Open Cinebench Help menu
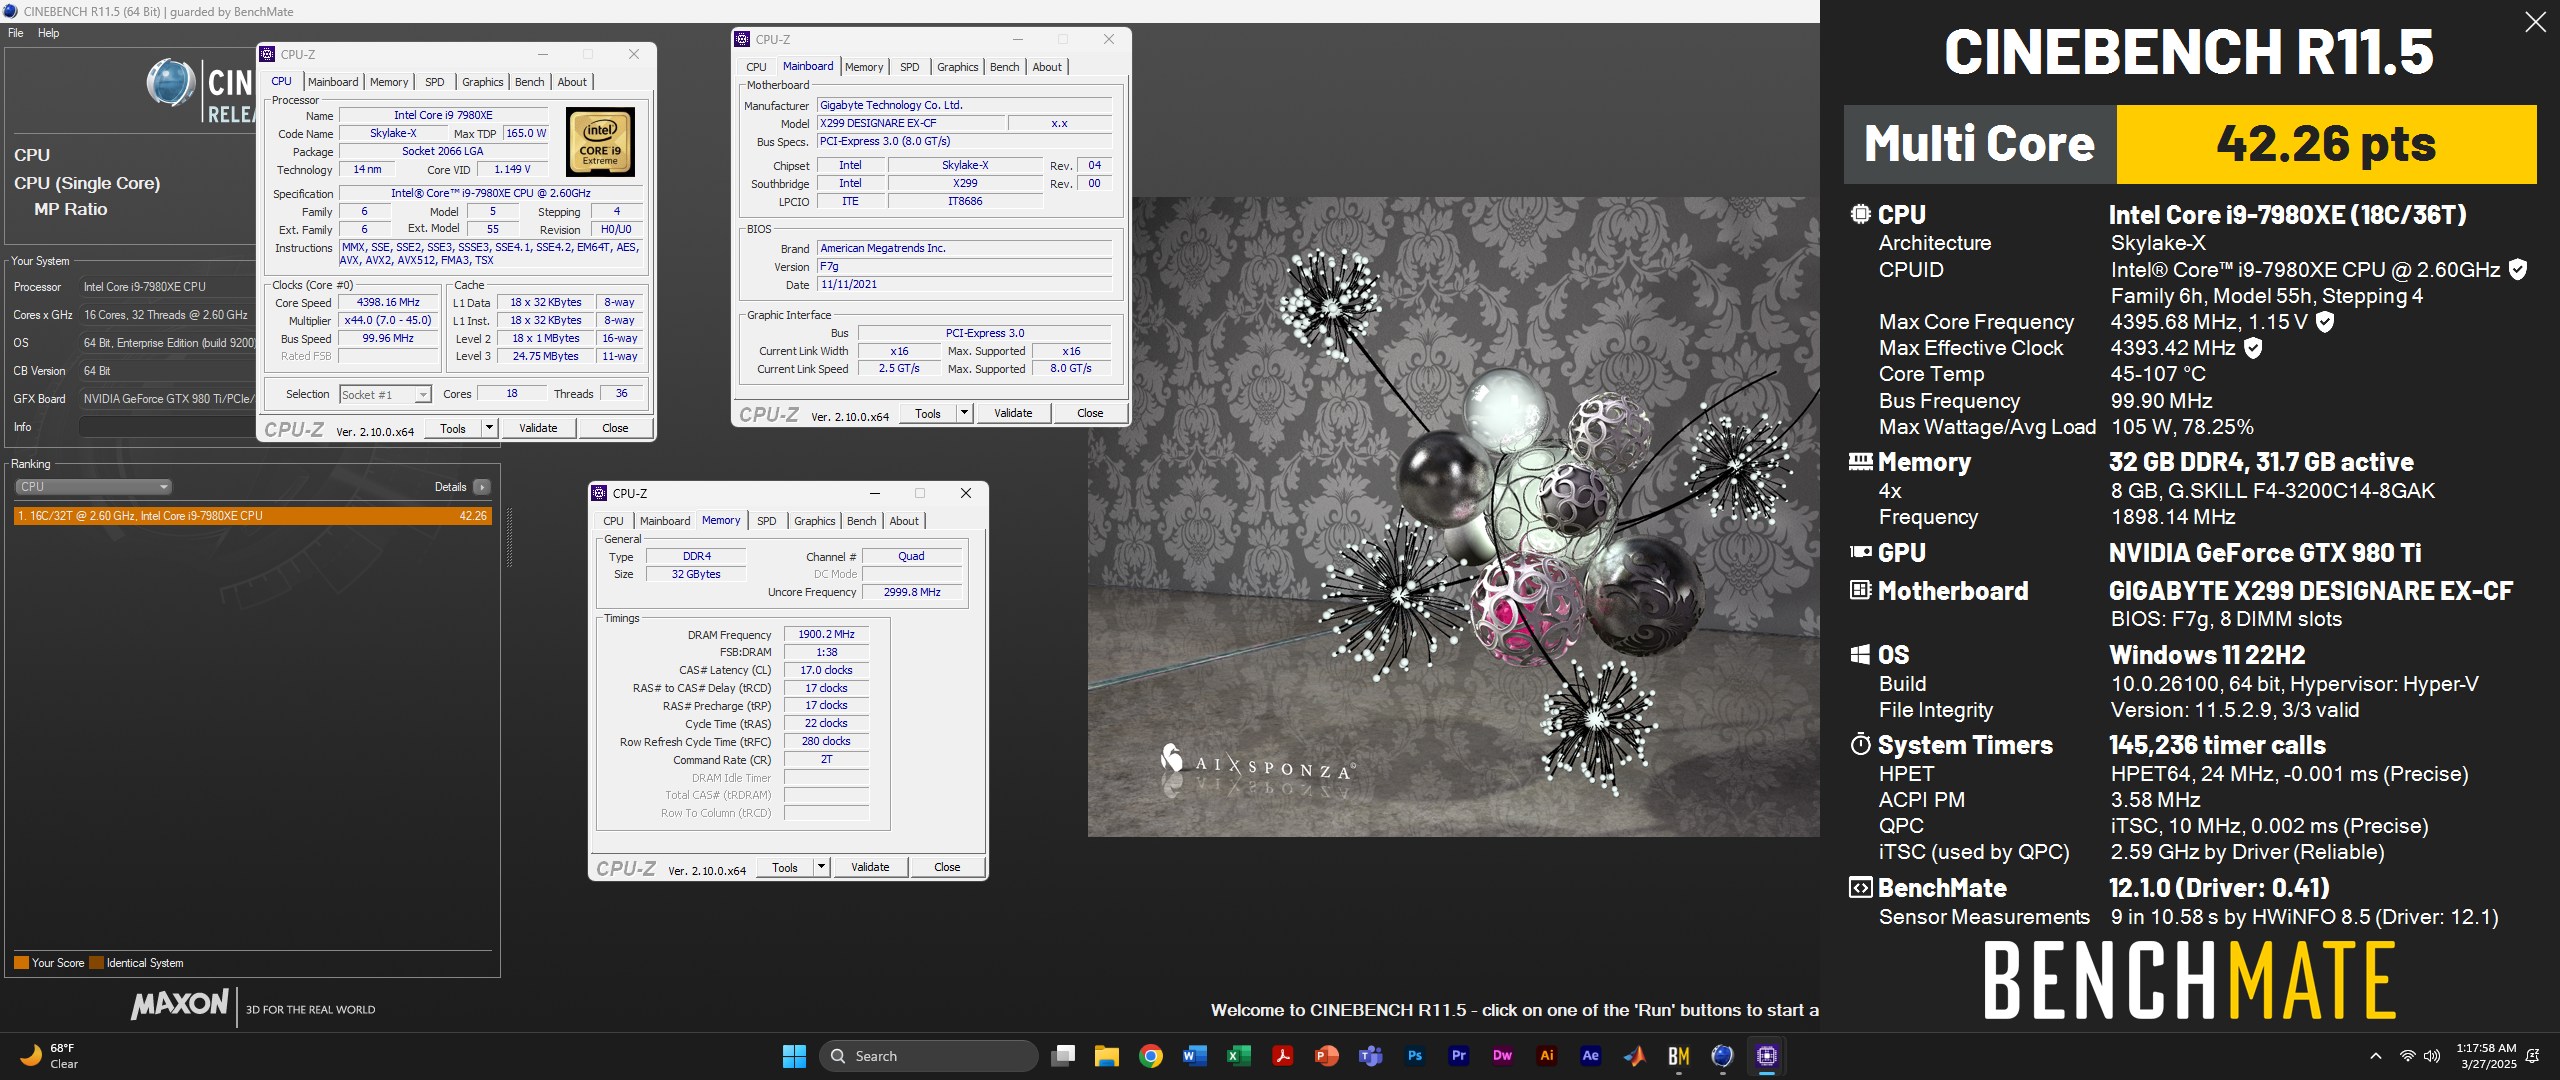The height and width of the screenshot is (1080, 2560). coord(48,33)
